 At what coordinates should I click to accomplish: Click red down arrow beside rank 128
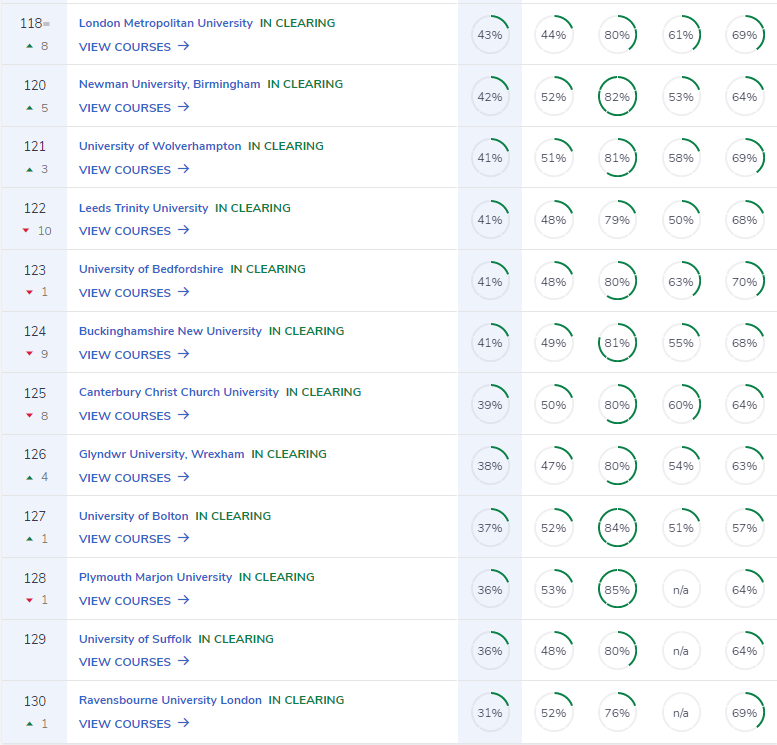(30, 600)
